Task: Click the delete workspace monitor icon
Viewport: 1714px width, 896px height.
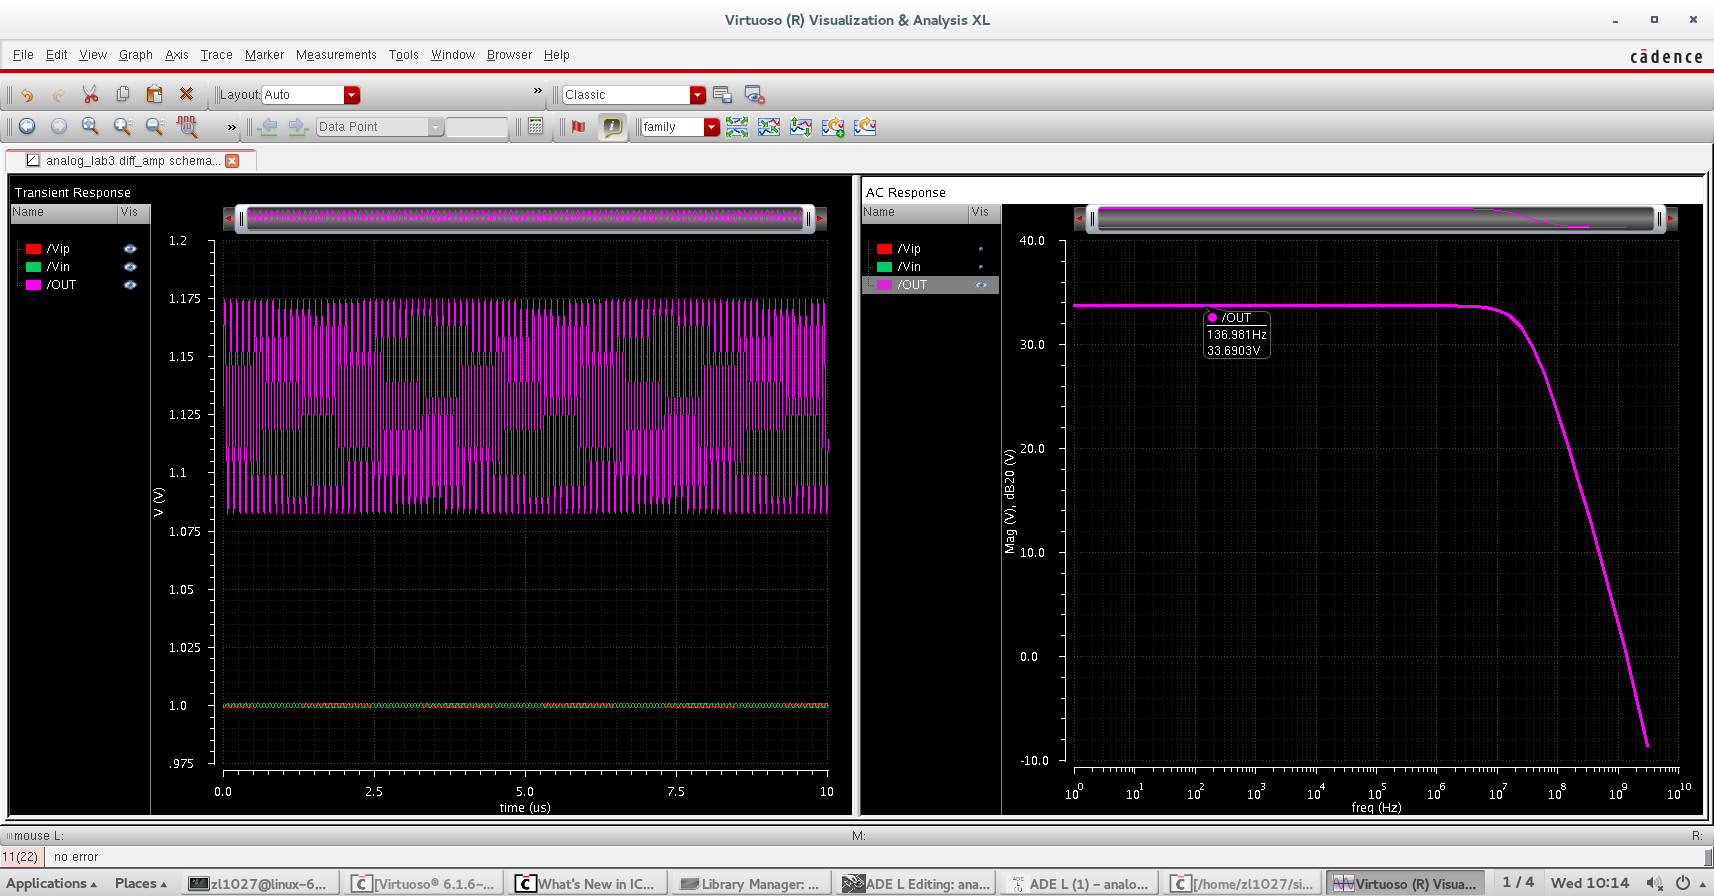Action: [x=755, y=95]
